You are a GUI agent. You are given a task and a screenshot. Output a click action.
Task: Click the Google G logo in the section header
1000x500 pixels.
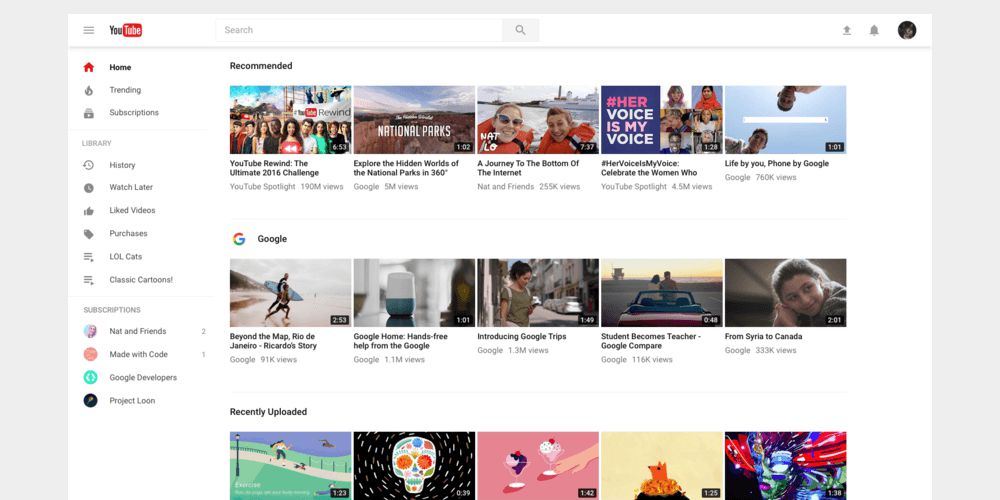pyautogui.click(x=239, y=239)
